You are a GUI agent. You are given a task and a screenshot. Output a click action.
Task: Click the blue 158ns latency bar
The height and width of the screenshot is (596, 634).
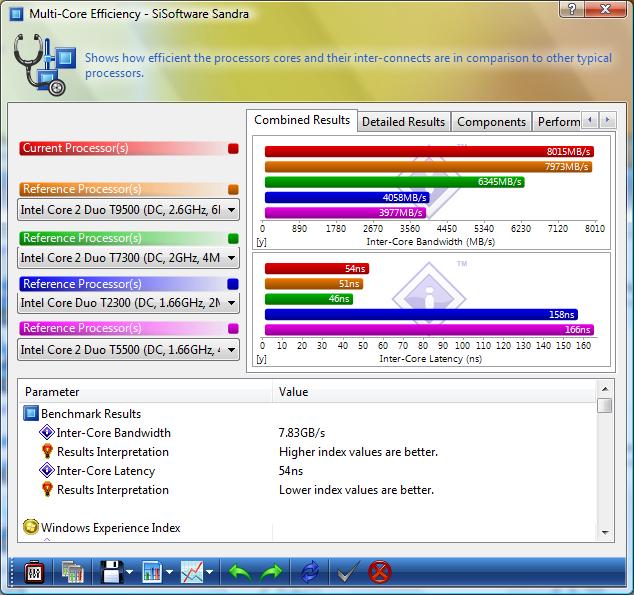[421, 314]
